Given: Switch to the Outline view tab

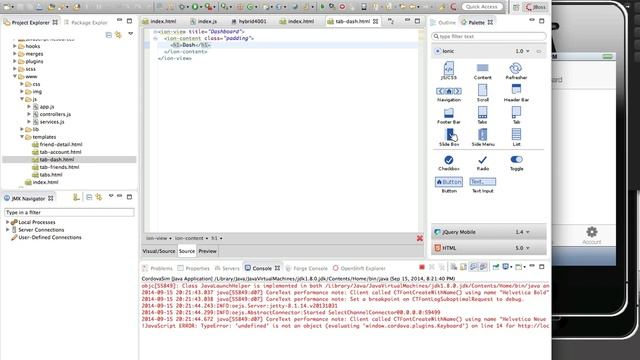Looking at the screenshot, I should 443,22.
